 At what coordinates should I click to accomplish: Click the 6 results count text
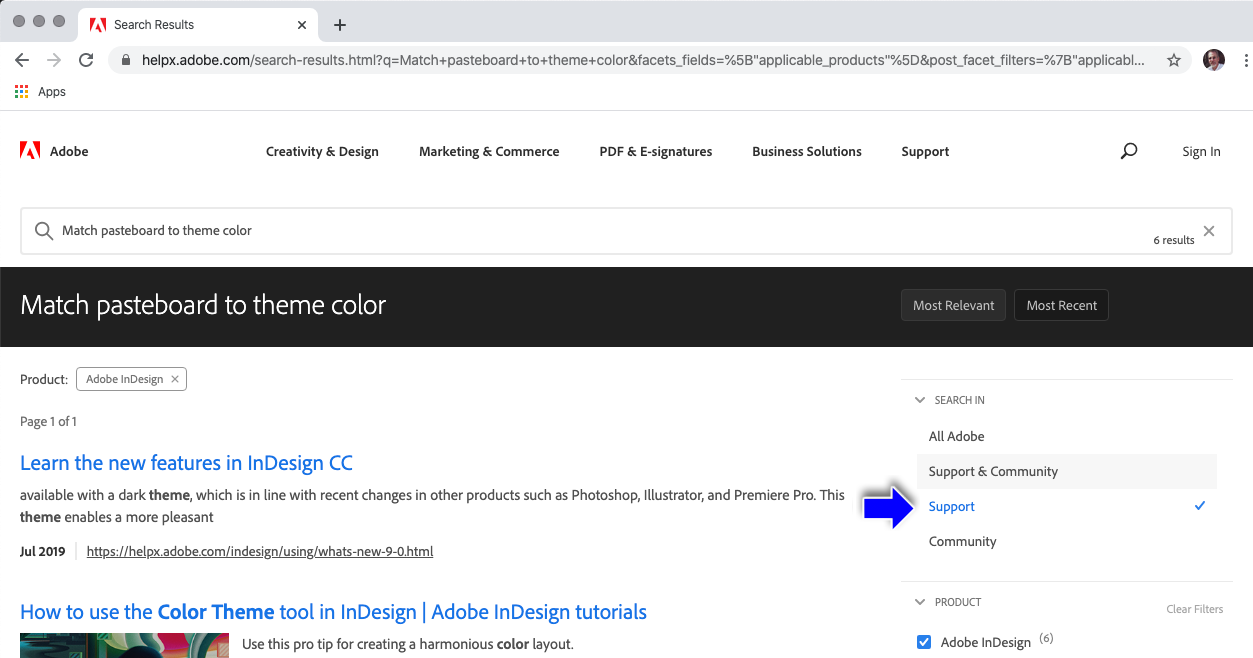coord(1174,240)
